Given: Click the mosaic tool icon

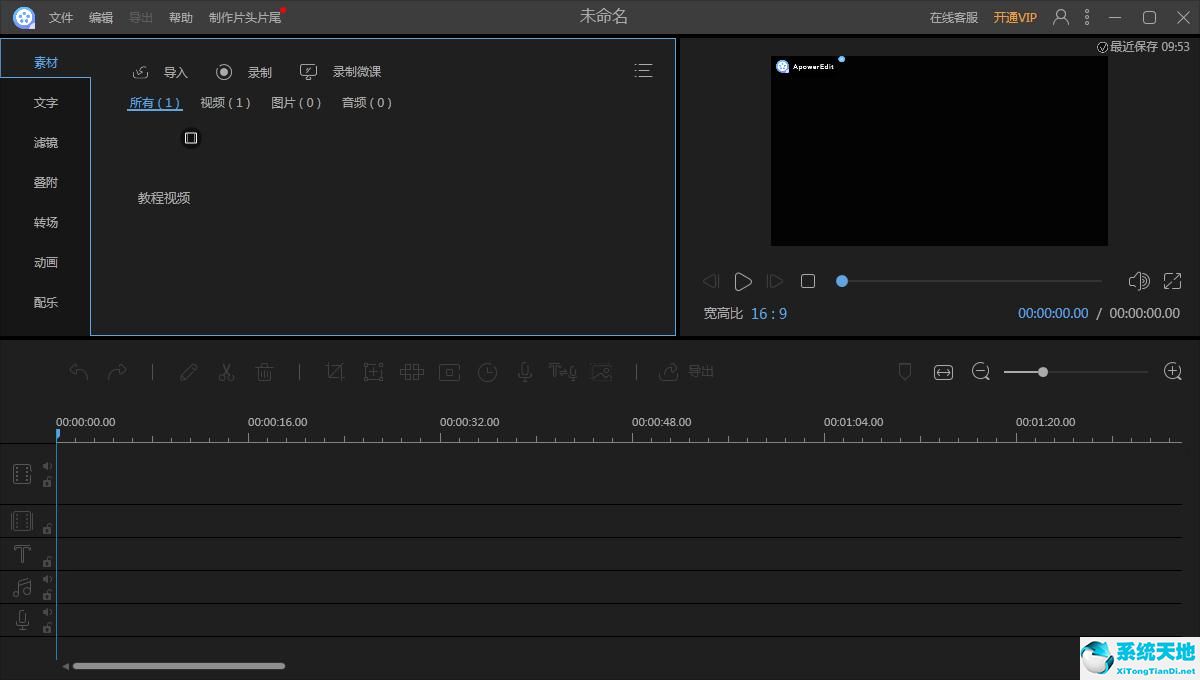Looking at the screenshot, I should click(x=412, y=372).
